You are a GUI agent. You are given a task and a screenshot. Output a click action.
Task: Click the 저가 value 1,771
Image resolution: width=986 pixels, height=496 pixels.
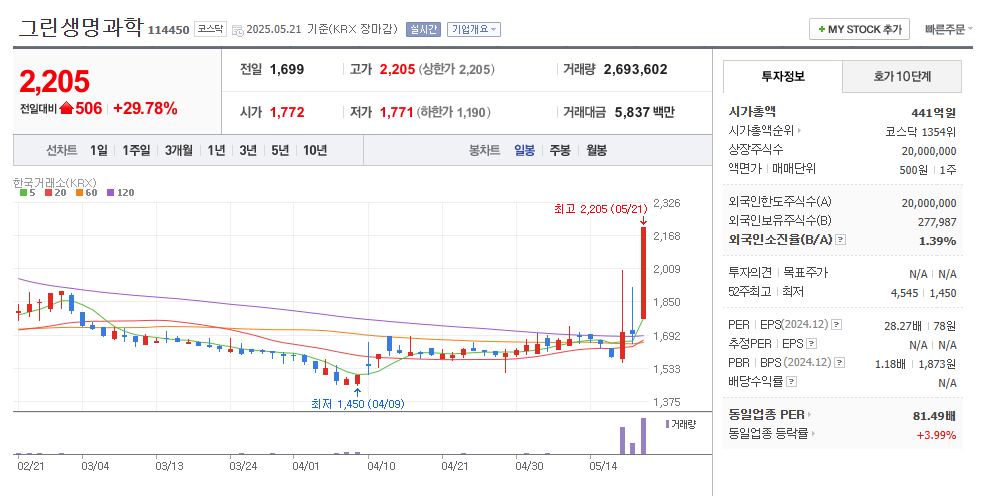396,113
